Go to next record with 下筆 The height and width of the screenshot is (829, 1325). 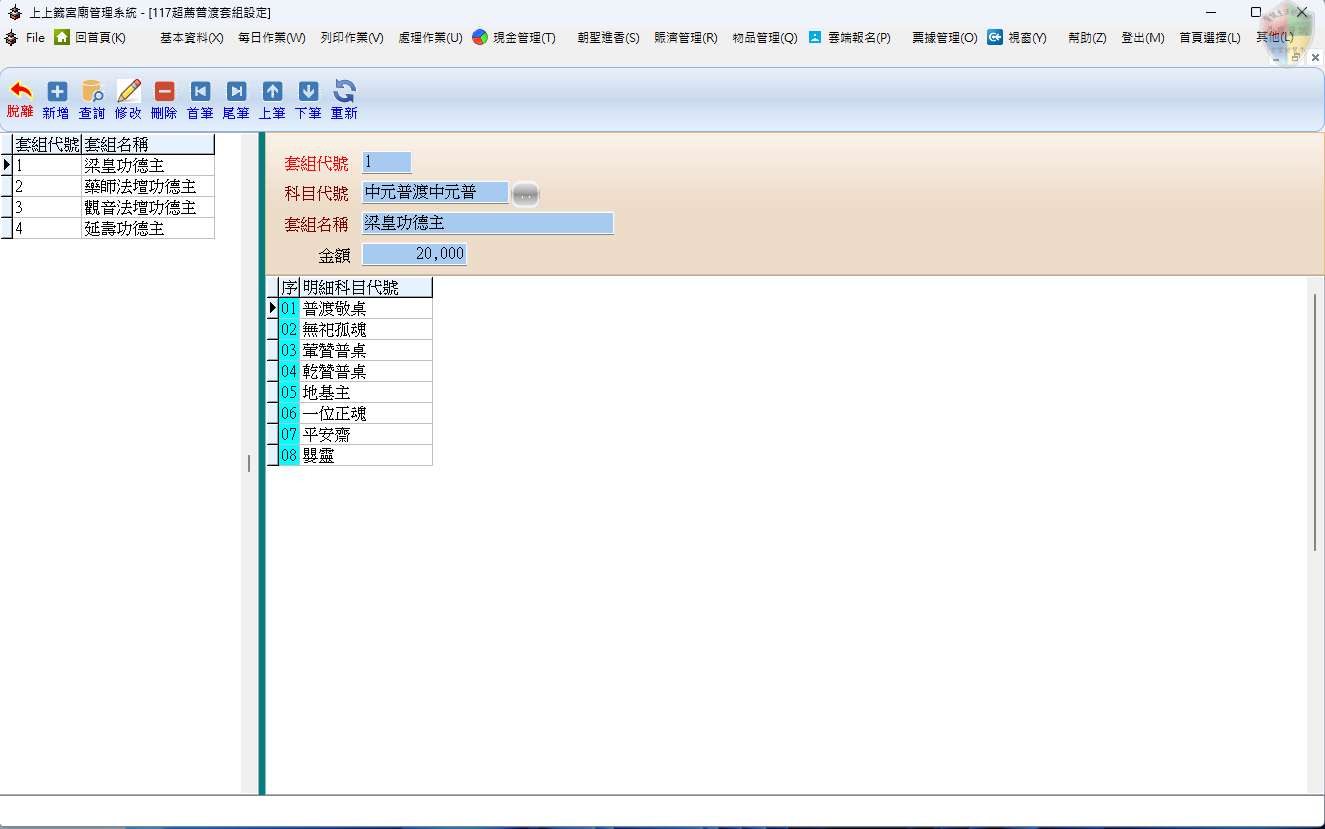308,92
